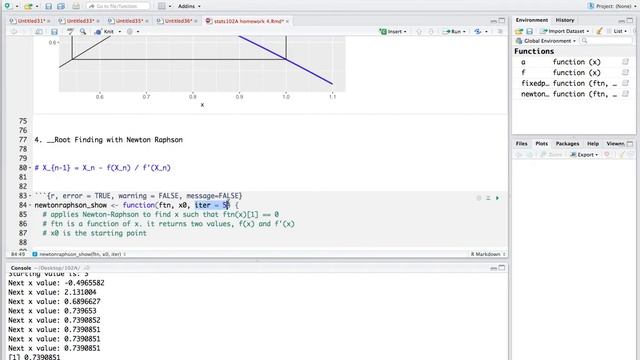Switch to the History tab

(565, 20)
